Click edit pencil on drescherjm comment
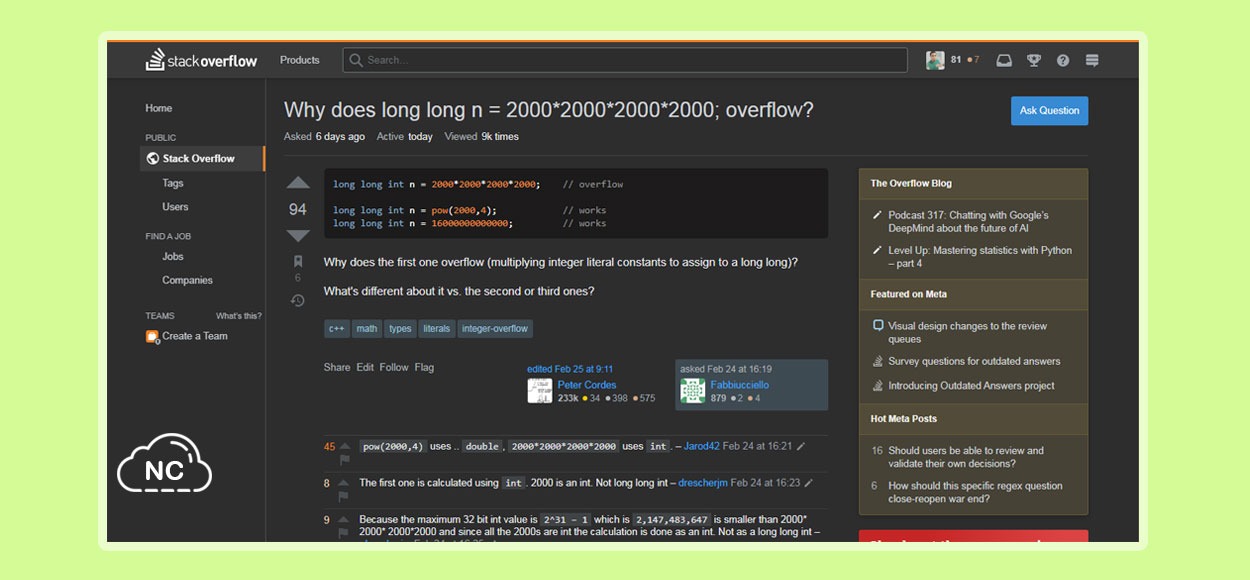This screenshot has height=580, width=1250. [x=808, y=483]
